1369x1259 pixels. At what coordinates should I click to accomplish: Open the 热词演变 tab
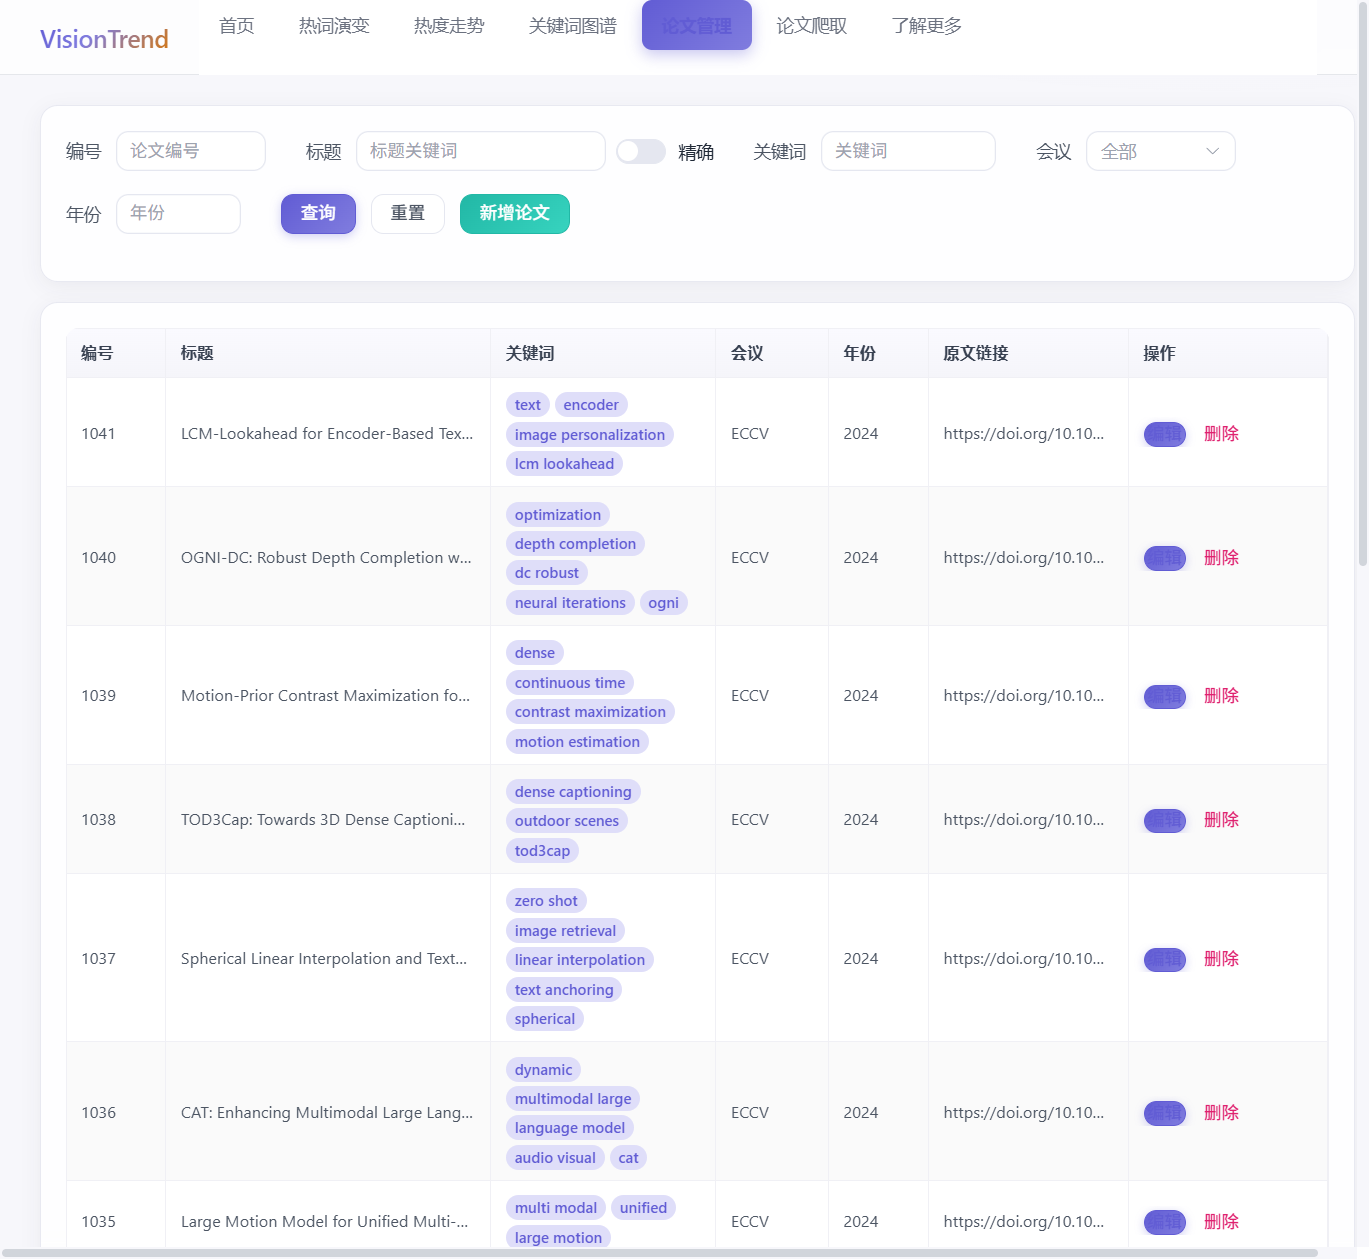coord(334,26)
